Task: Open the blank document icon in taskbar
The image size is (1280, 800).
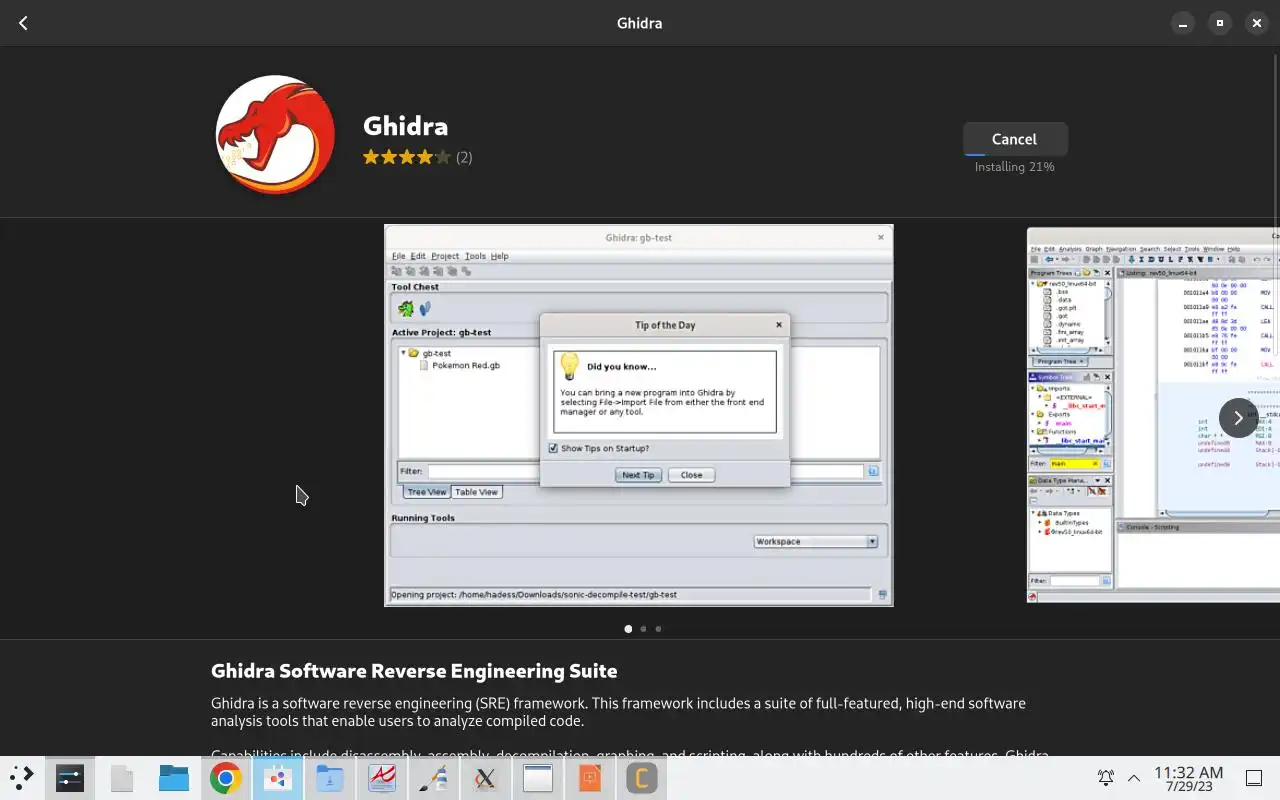Action: [x=122, y=778]
